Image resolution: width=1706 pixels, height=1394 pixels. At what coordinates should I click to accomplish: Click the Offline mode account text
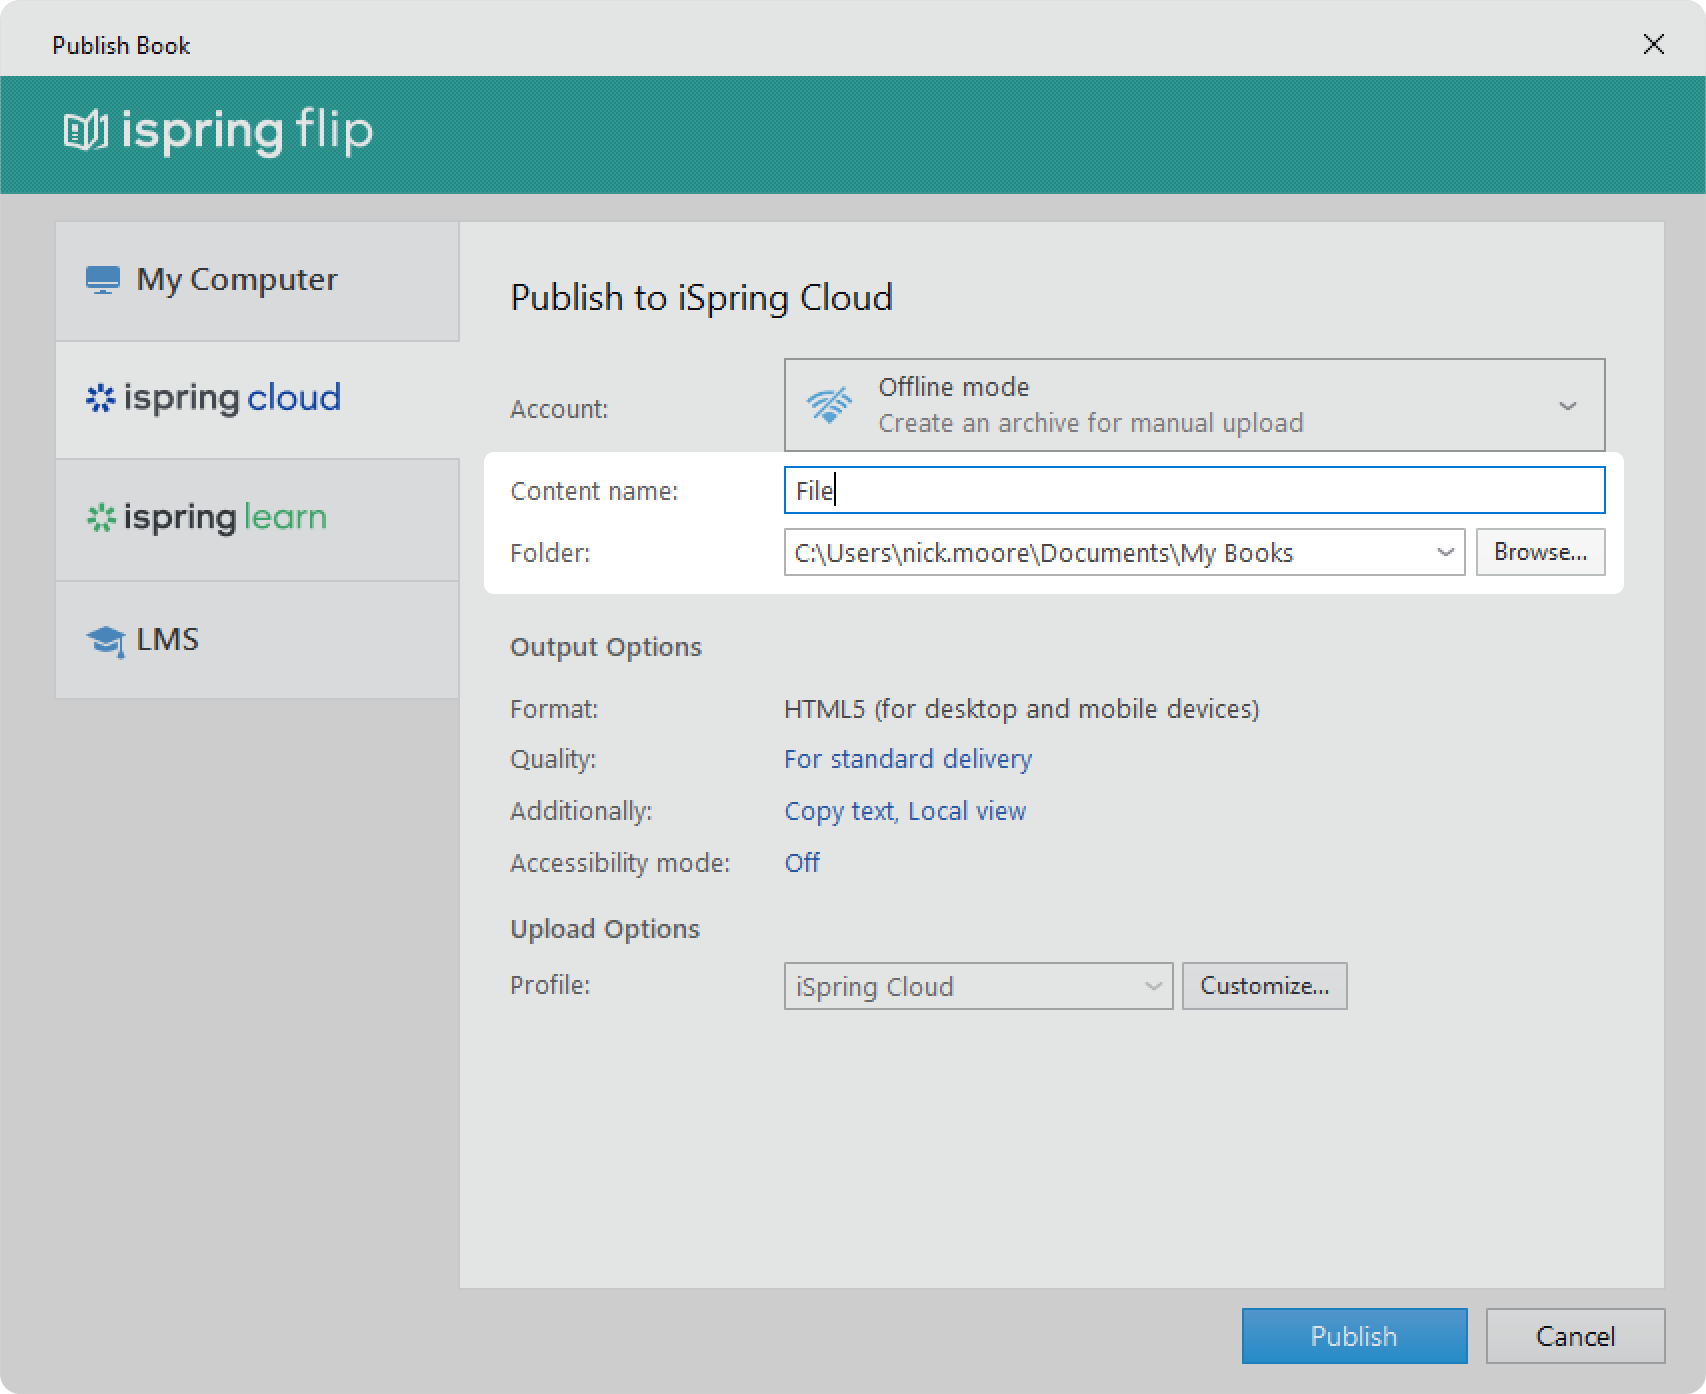(953, 387)
